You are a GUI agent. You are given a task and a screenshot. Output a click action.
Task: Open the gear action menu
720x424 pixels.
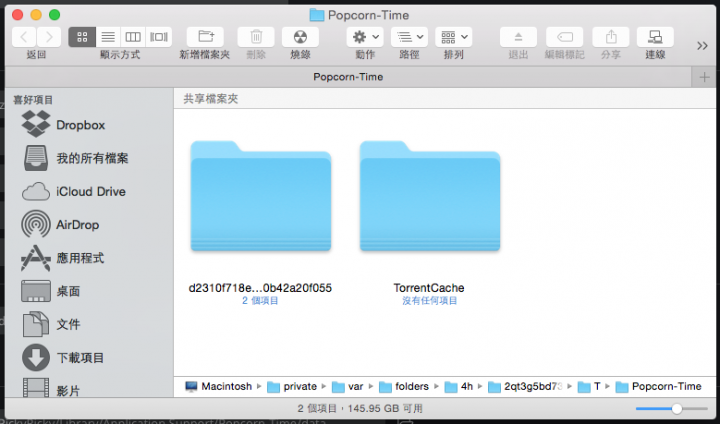[x=365, y=37]
